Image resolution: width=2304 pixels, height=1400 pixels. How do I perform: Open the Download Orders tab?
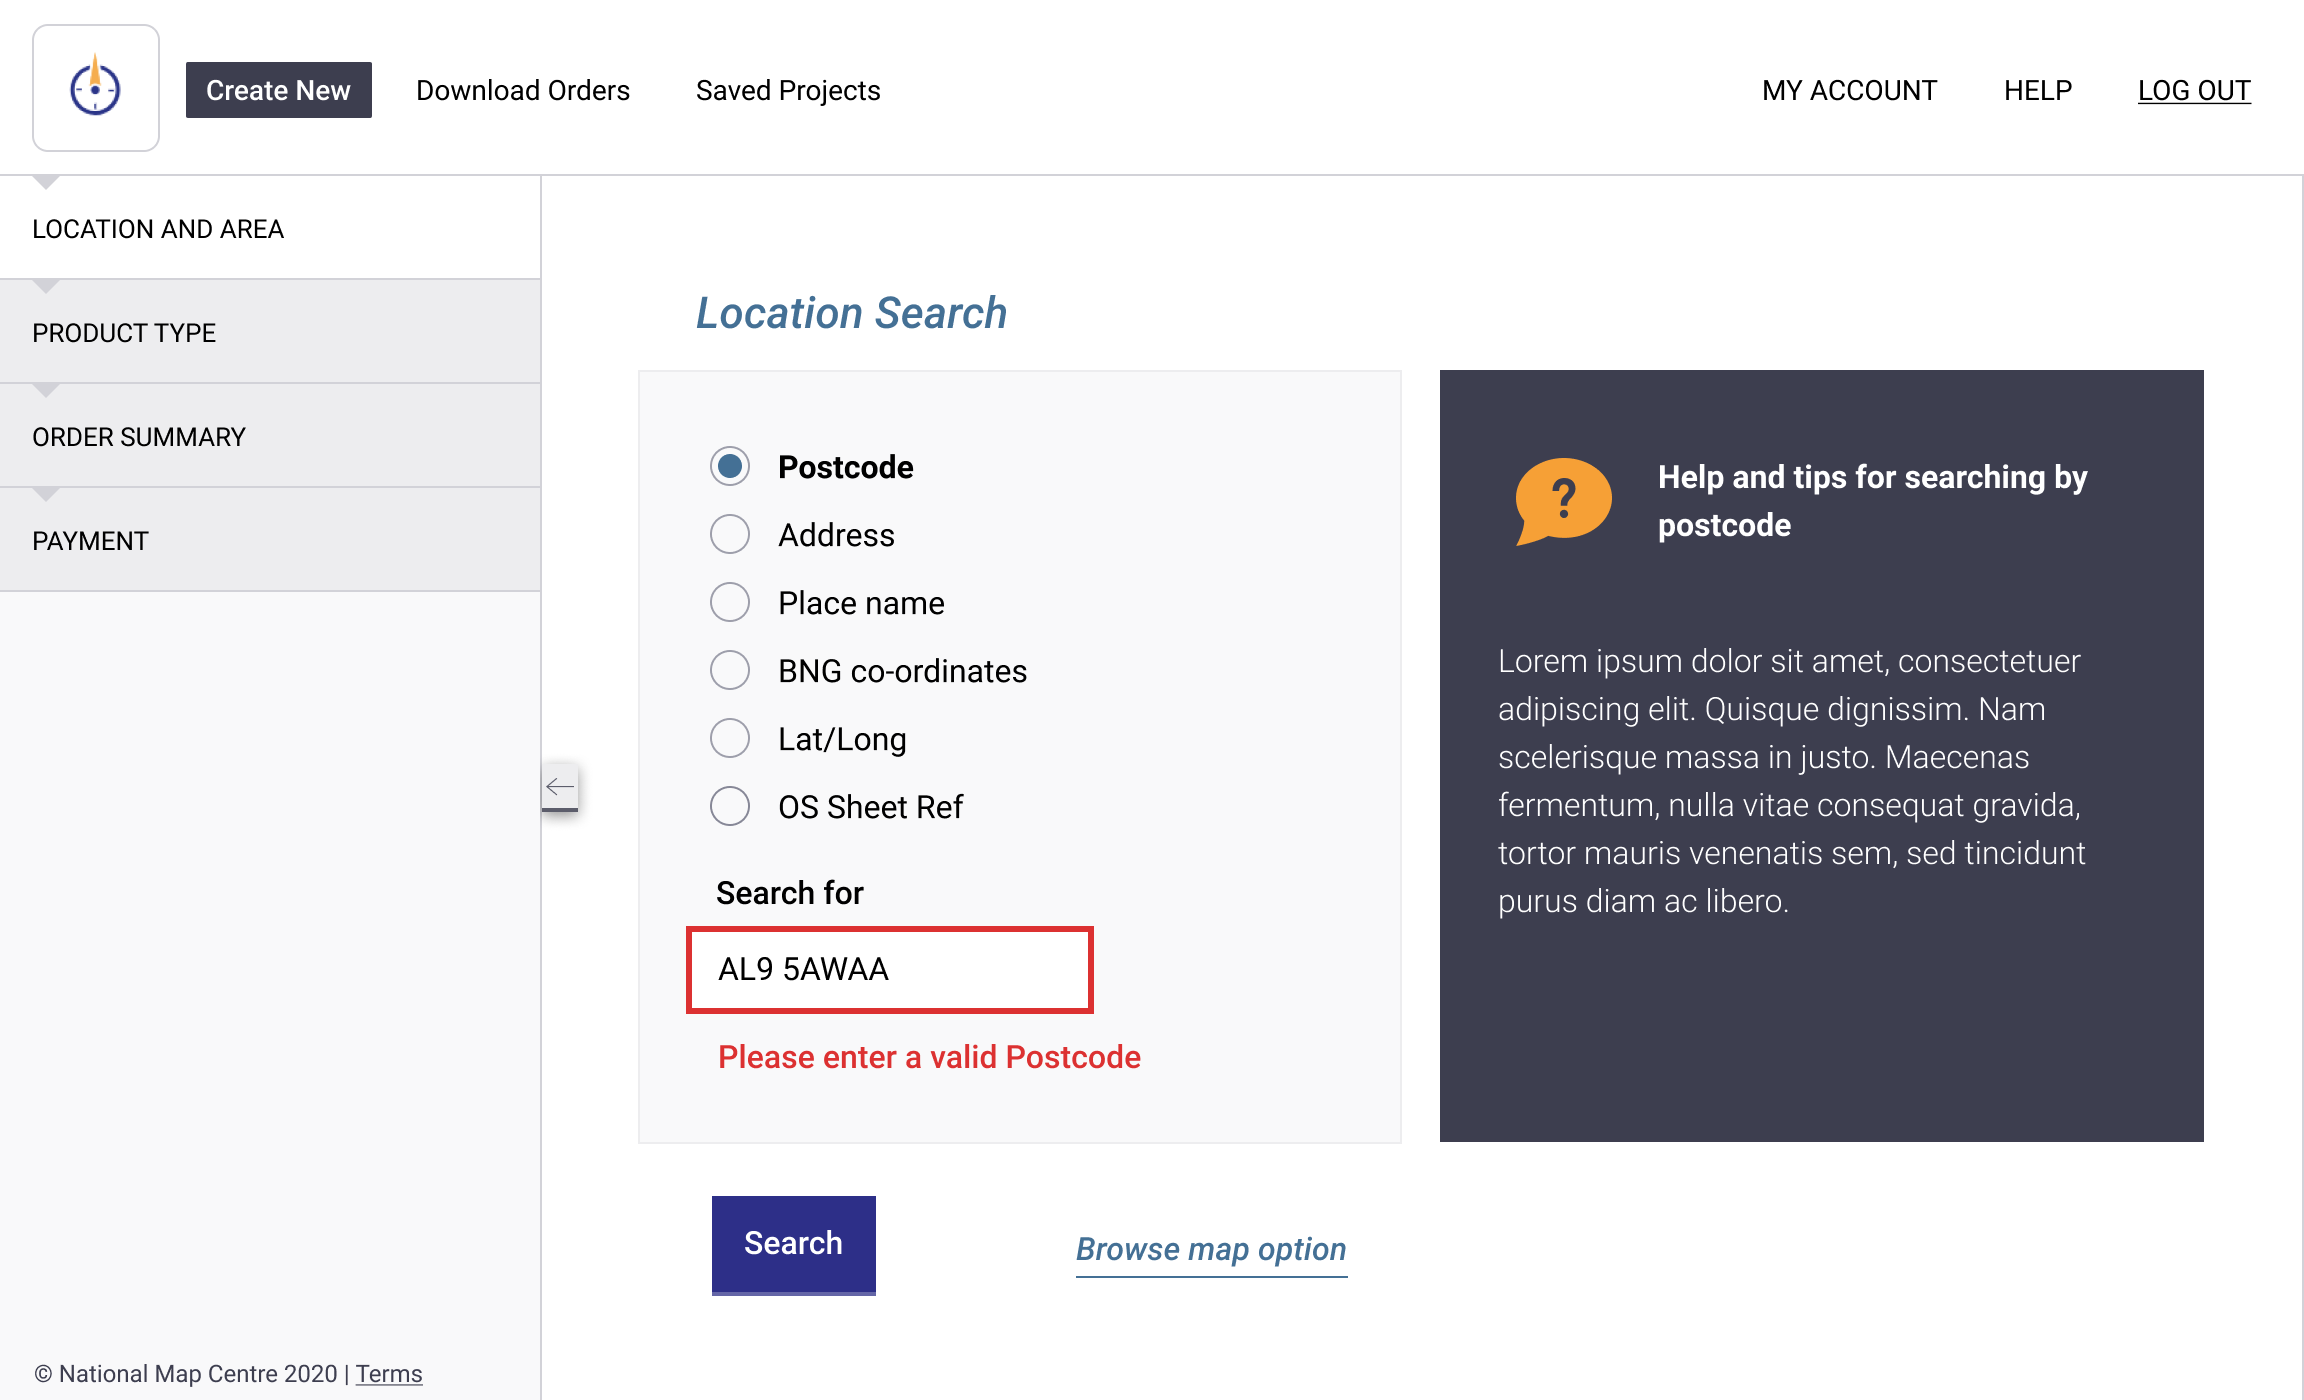(523, 90)
